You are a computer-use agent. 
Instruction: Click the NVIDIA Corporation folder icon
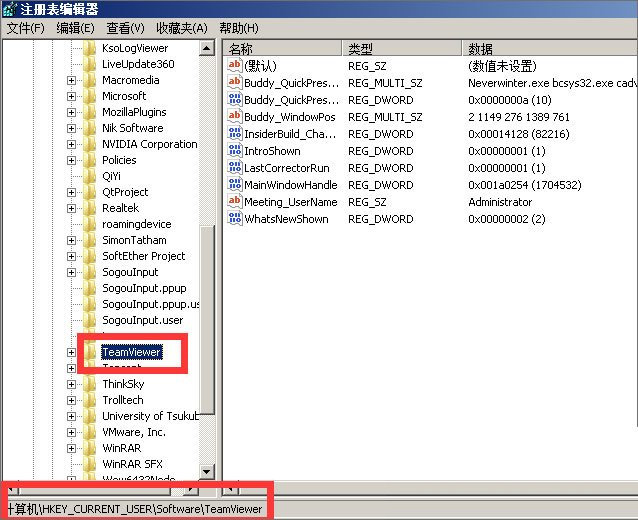(90, 144)
